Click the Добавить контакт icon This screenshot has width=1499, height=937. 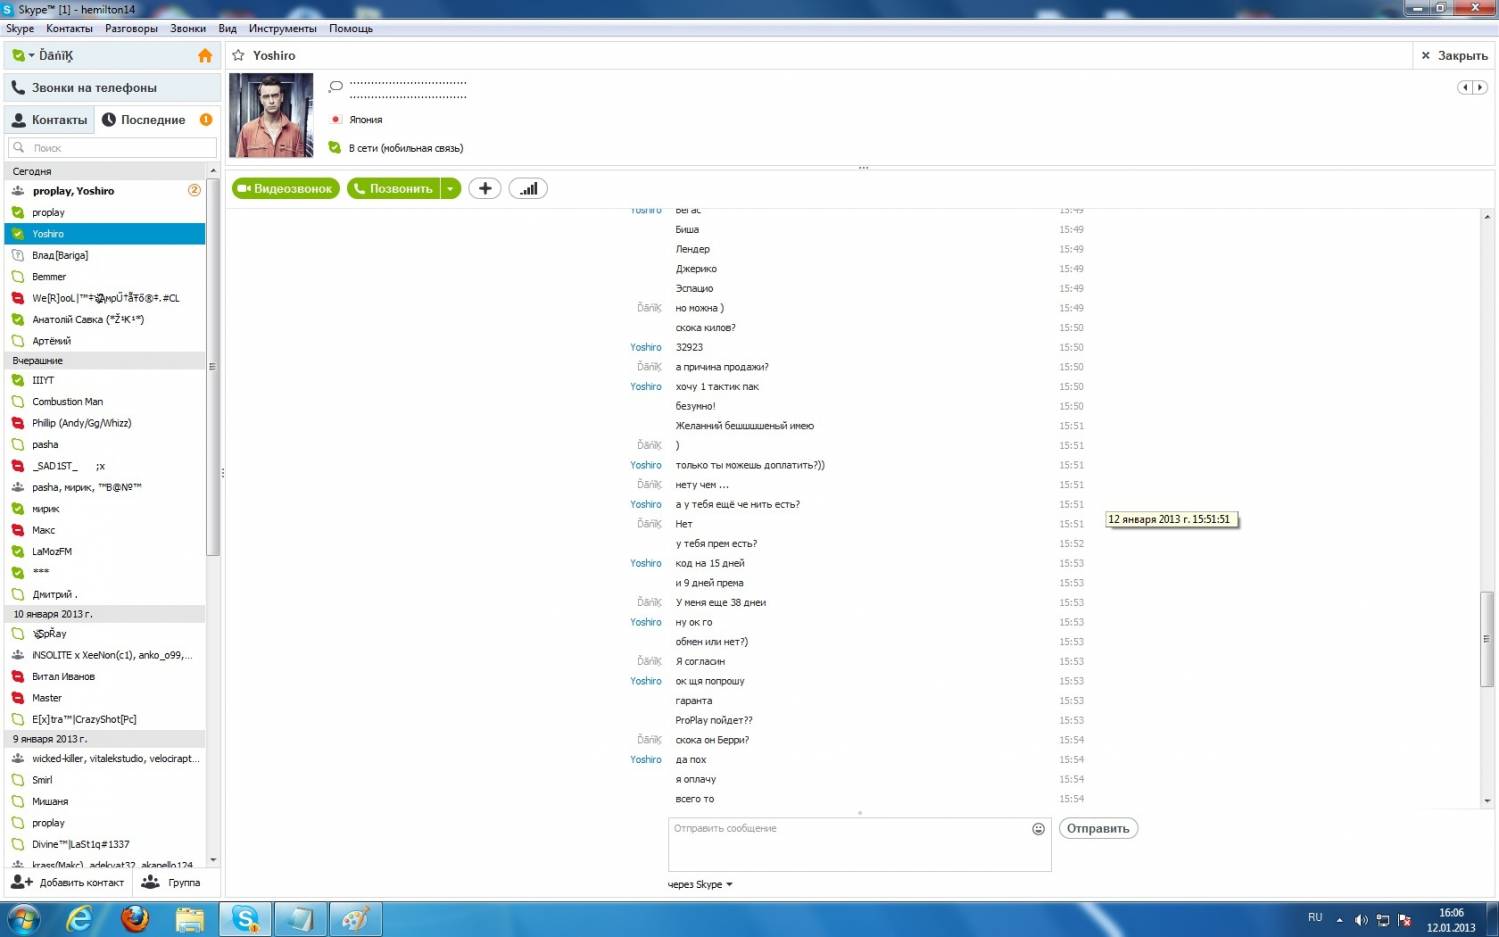click(x=22, y=882)
